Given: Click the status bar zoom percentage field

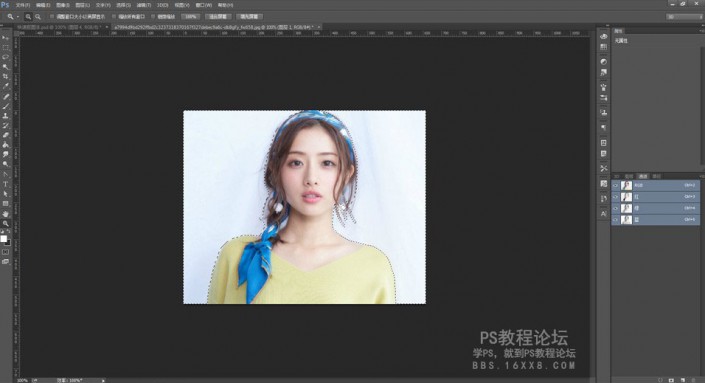Looking at the screenshot, I should point(22,380).
